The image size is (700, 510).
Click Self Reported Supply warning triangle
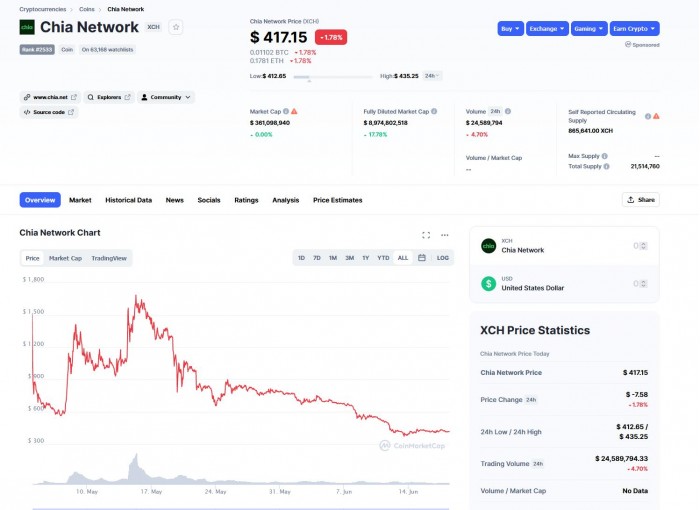tap(656, 117)
